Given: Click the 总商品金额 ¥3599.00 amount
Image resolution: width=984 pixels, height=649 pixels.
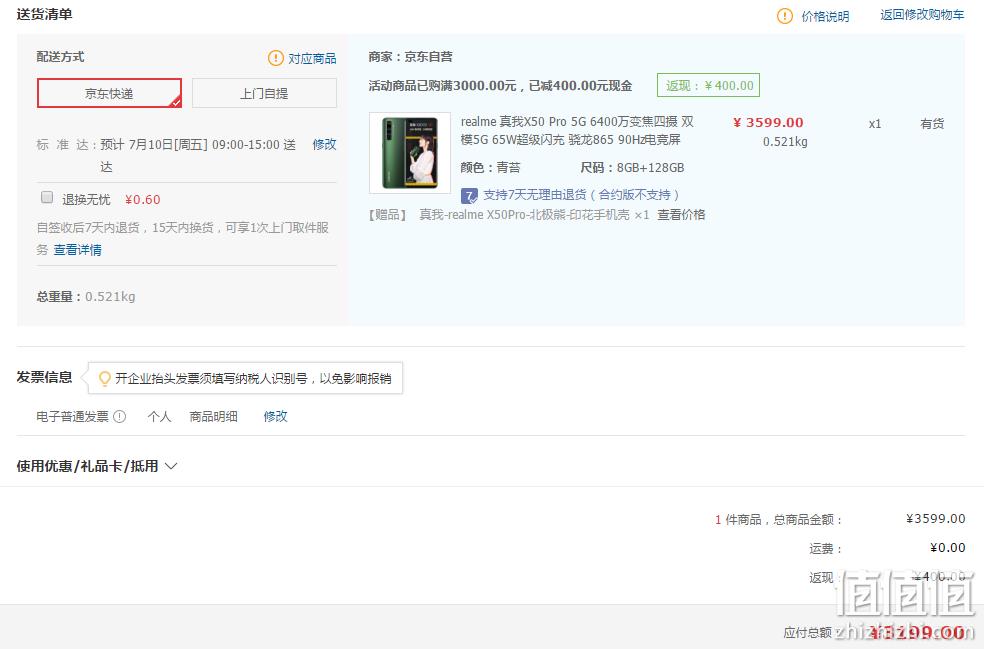Looking at the screenshot, I should pyautogui.click(x=936, y=518).
